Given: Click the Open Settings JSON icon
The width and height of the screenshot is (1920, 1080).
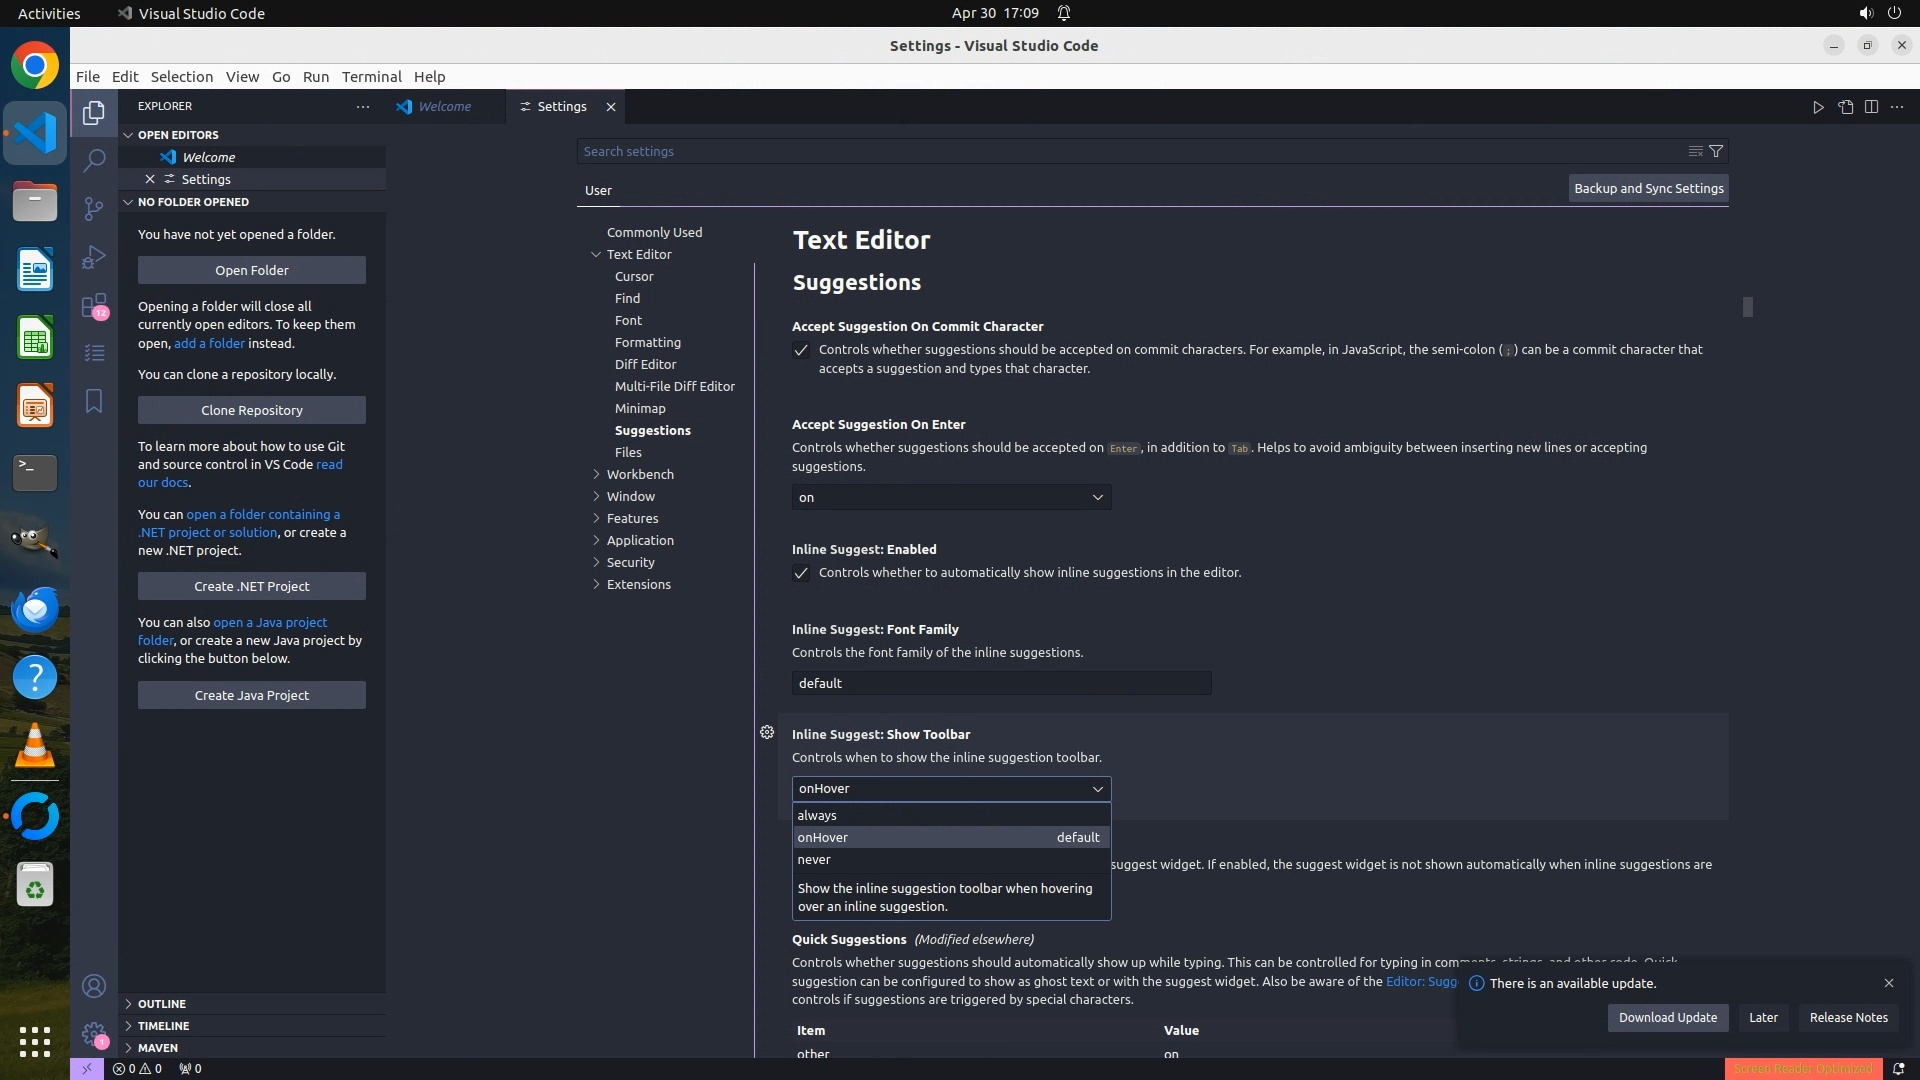Looking at the screenshot, I should [1845, 107].
